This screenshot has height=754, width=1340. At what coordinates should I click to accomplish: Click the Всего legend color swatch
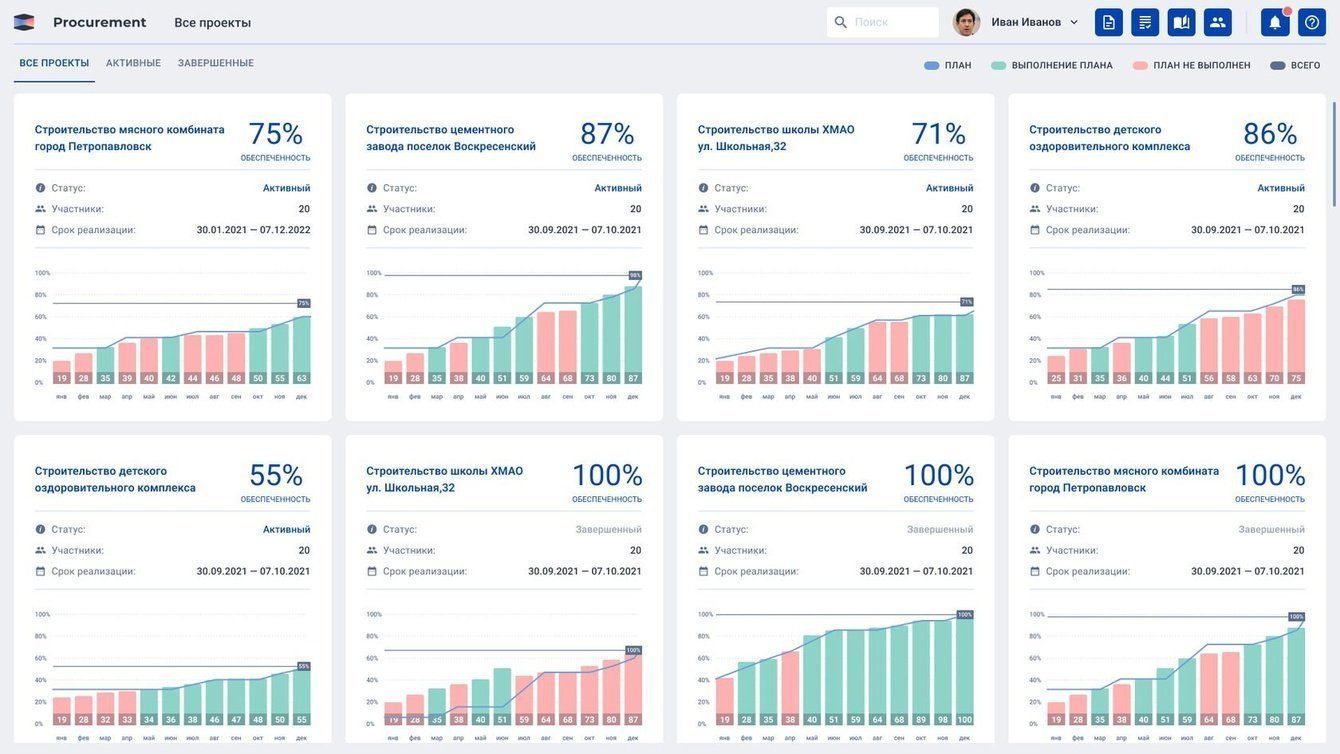pyautogui.click(x=1278, y=65)
